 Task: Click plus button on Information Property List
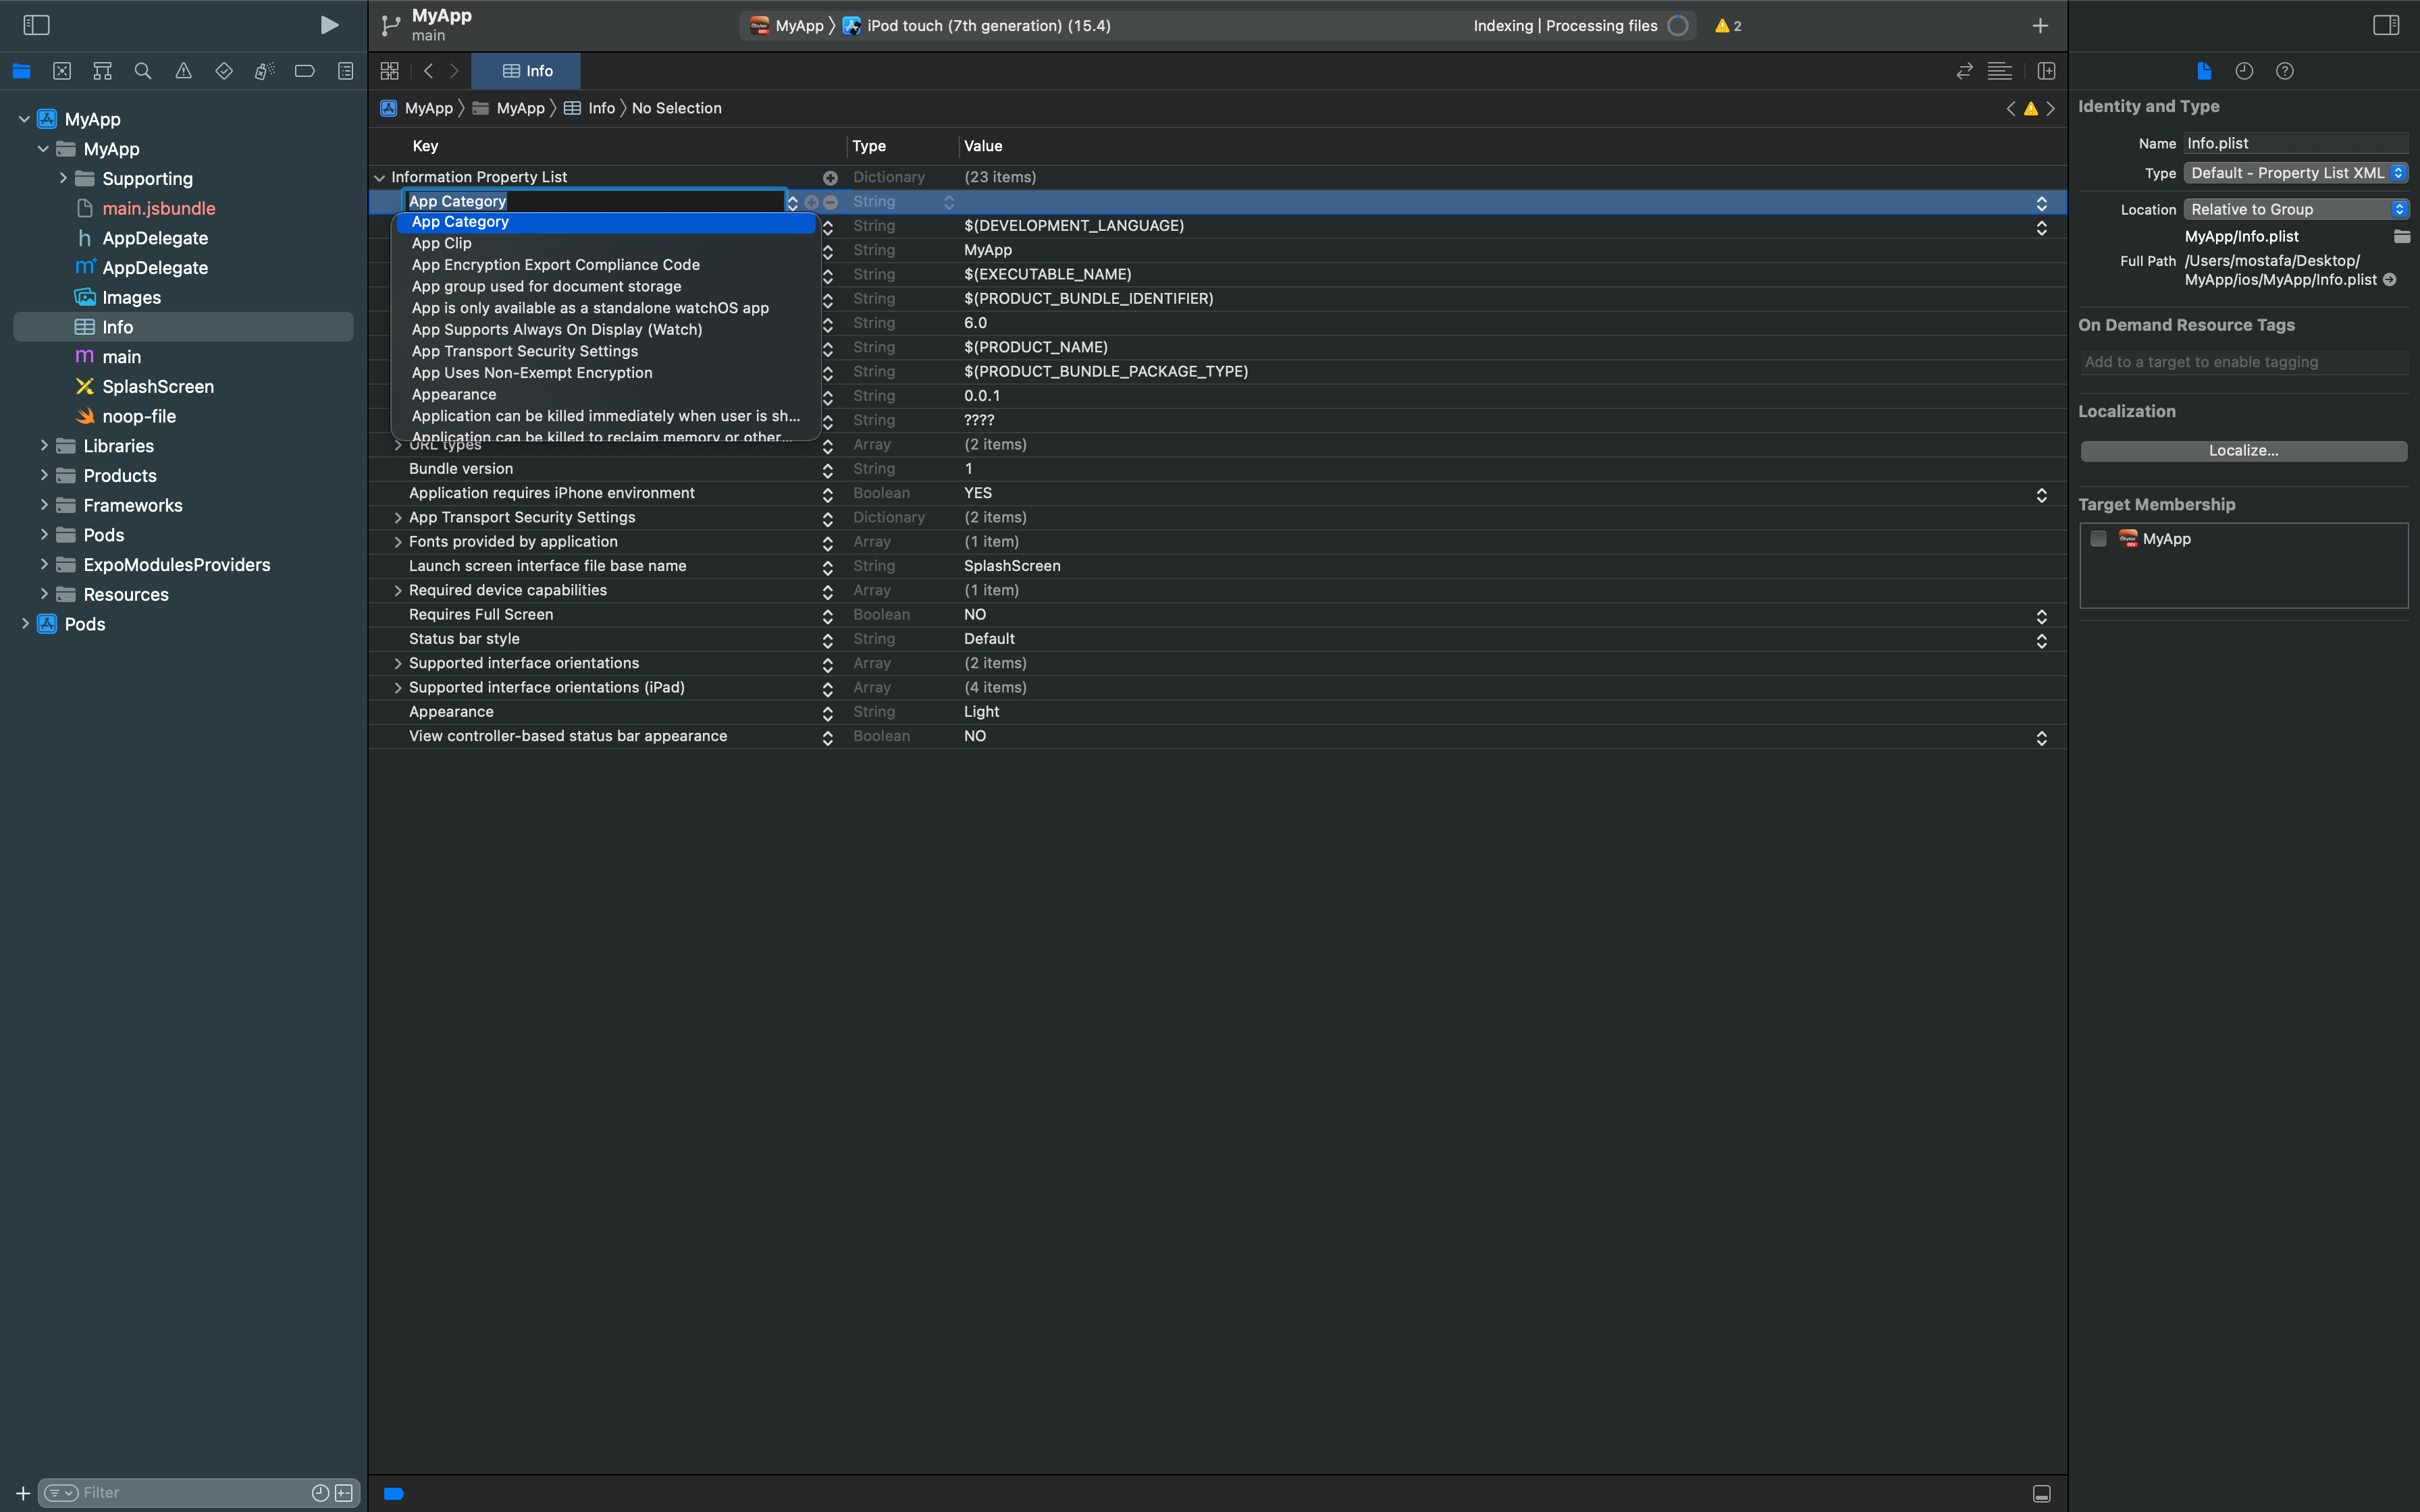[829, 177]
